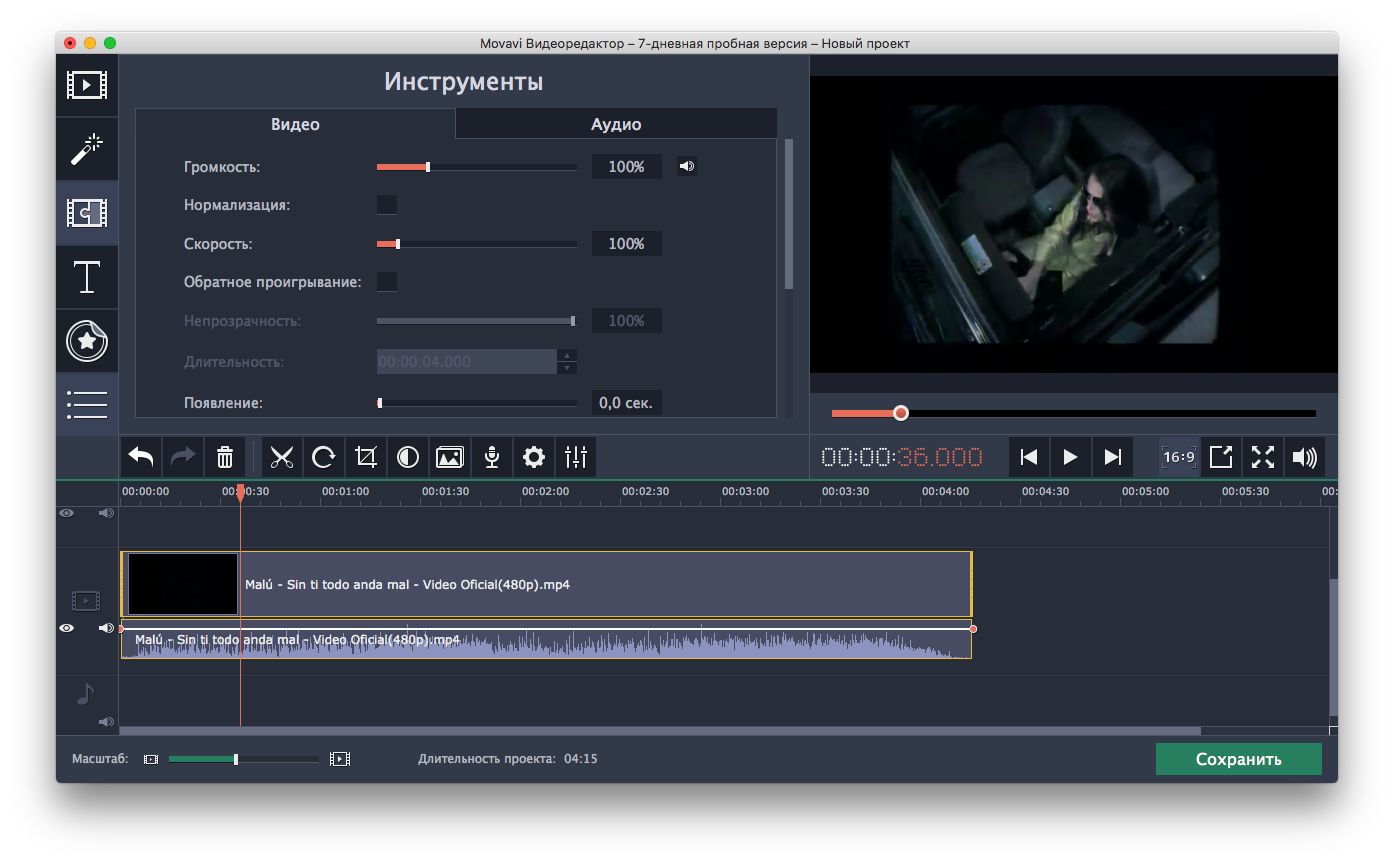
Task: Click the Масштаб zoom slider
Action: (x=244, y=759)
